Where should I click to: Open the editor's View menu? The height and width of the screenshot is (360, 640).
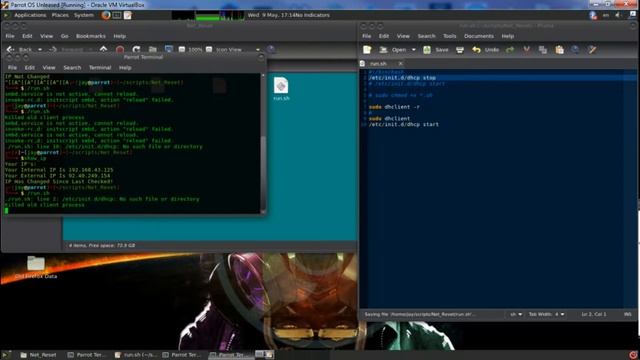(x=403, y=36)
